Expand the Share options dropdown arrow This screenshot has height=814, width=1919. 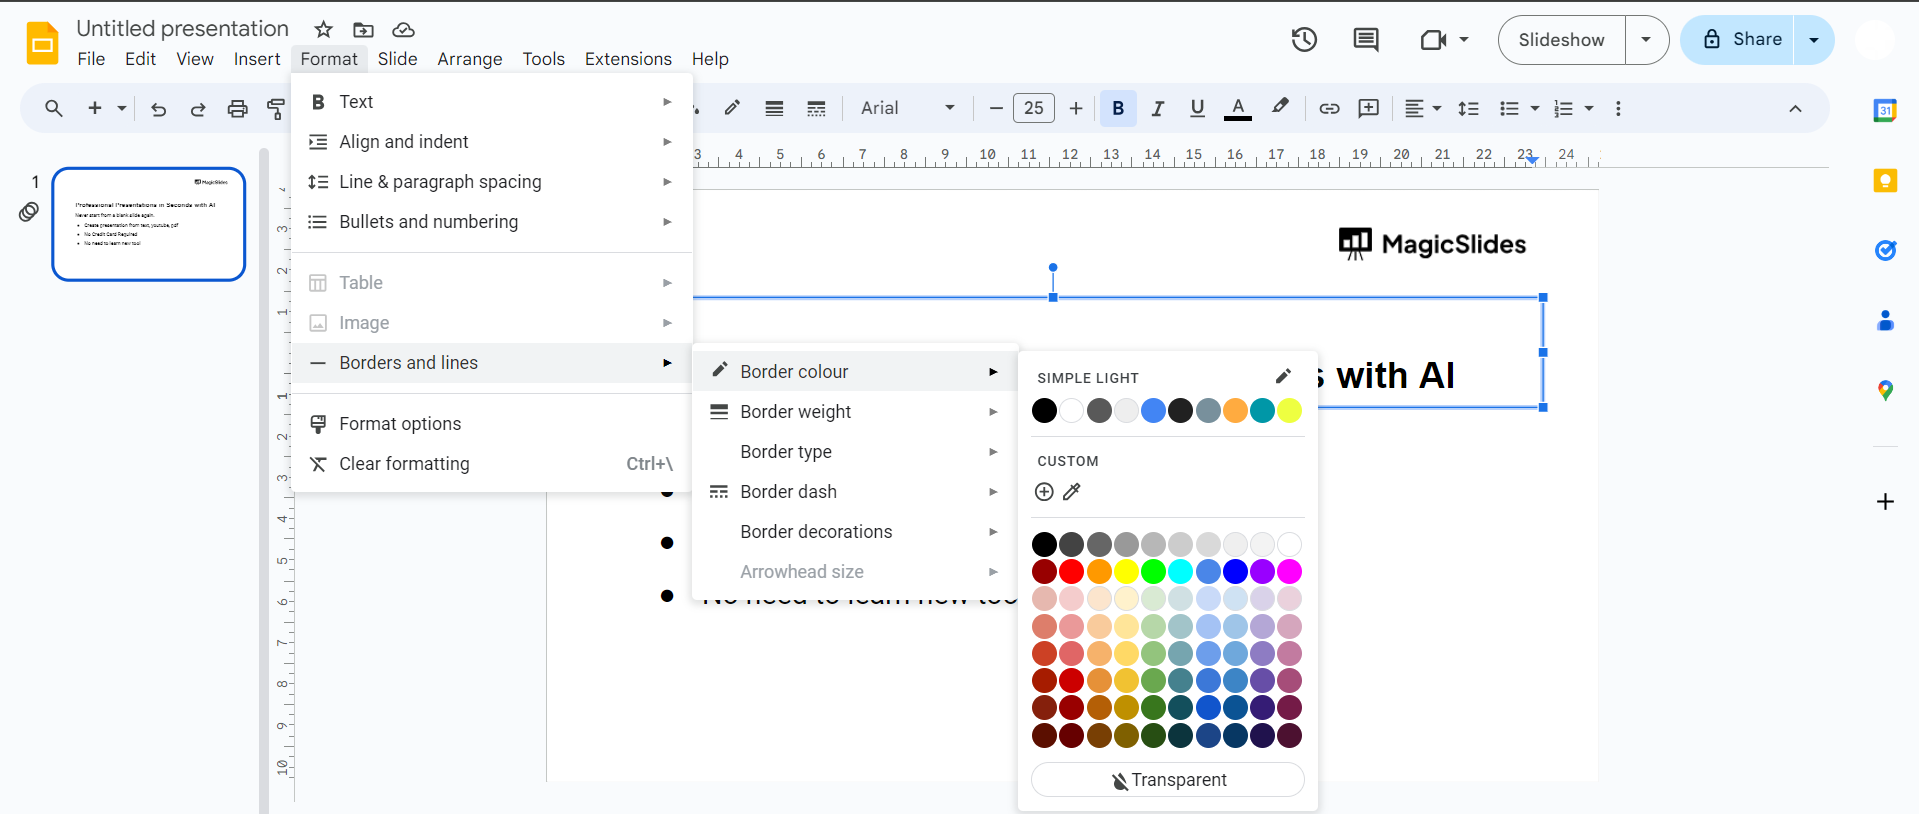1814,40
